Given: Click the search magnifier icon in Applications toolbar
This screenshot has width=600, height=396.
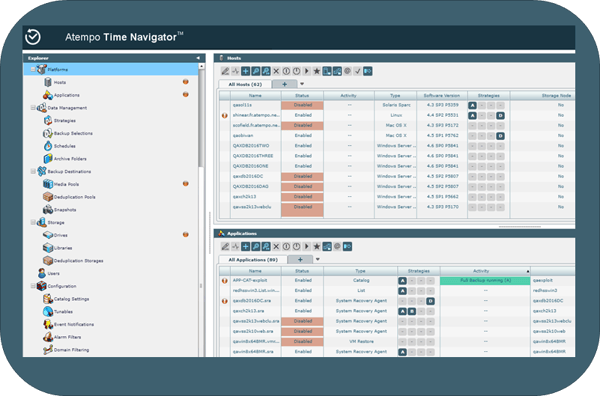Looking at the screenshot, I should click(256, 247).
